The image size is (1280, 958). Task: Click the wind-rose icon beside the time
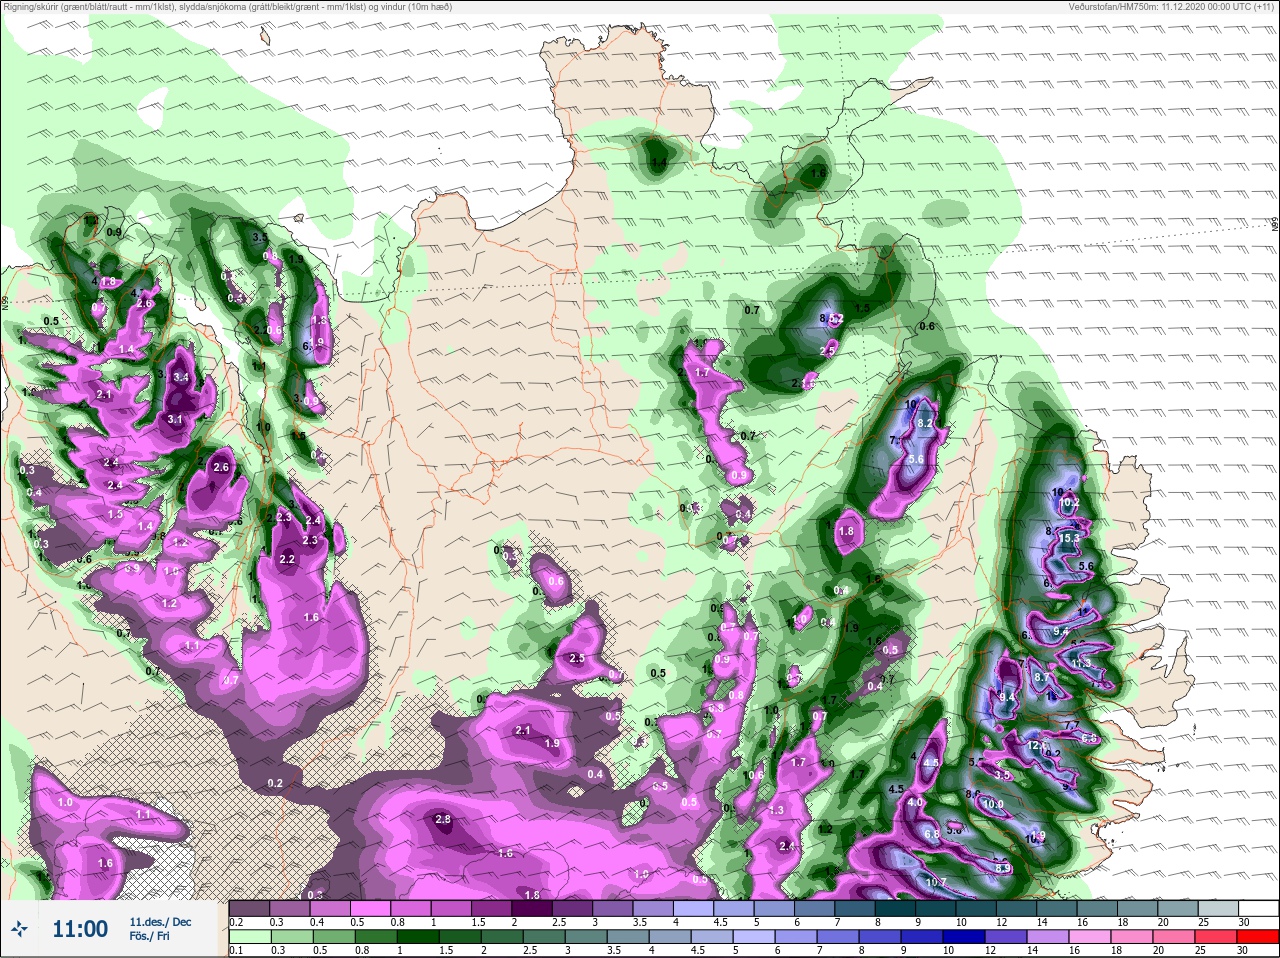coord(20,929)
